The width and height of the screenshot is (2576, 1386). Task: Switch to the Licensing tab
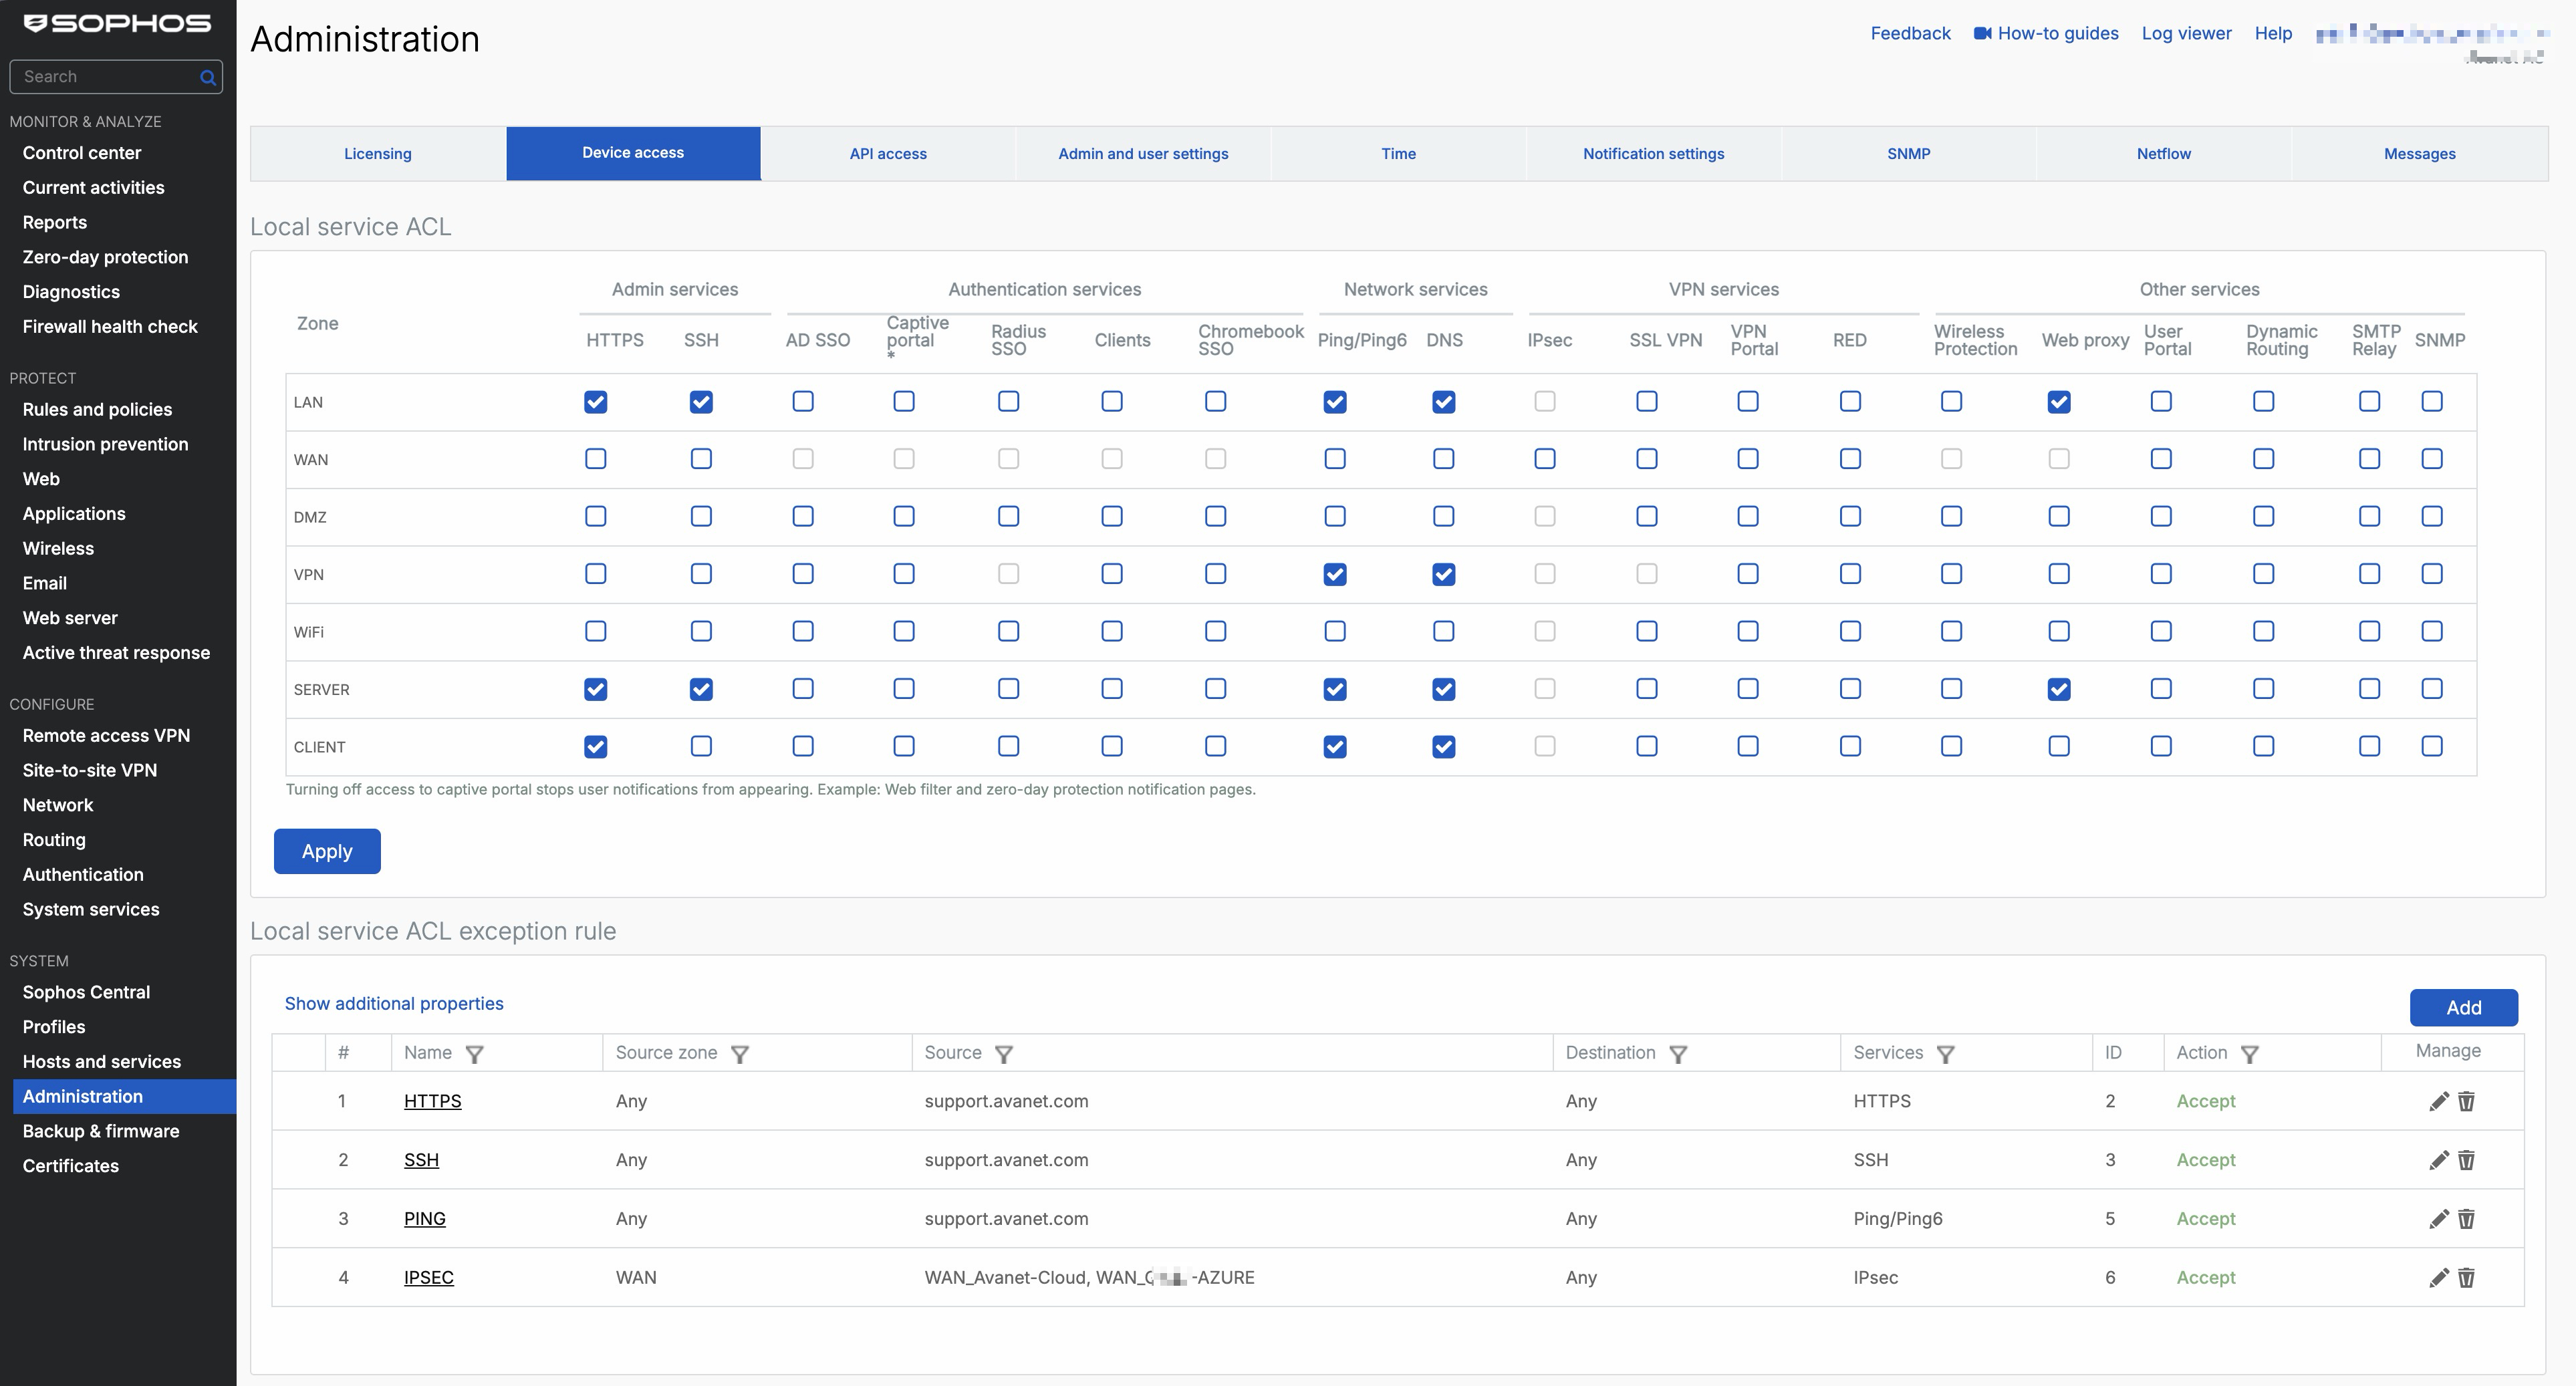click(x=378, y=154)
